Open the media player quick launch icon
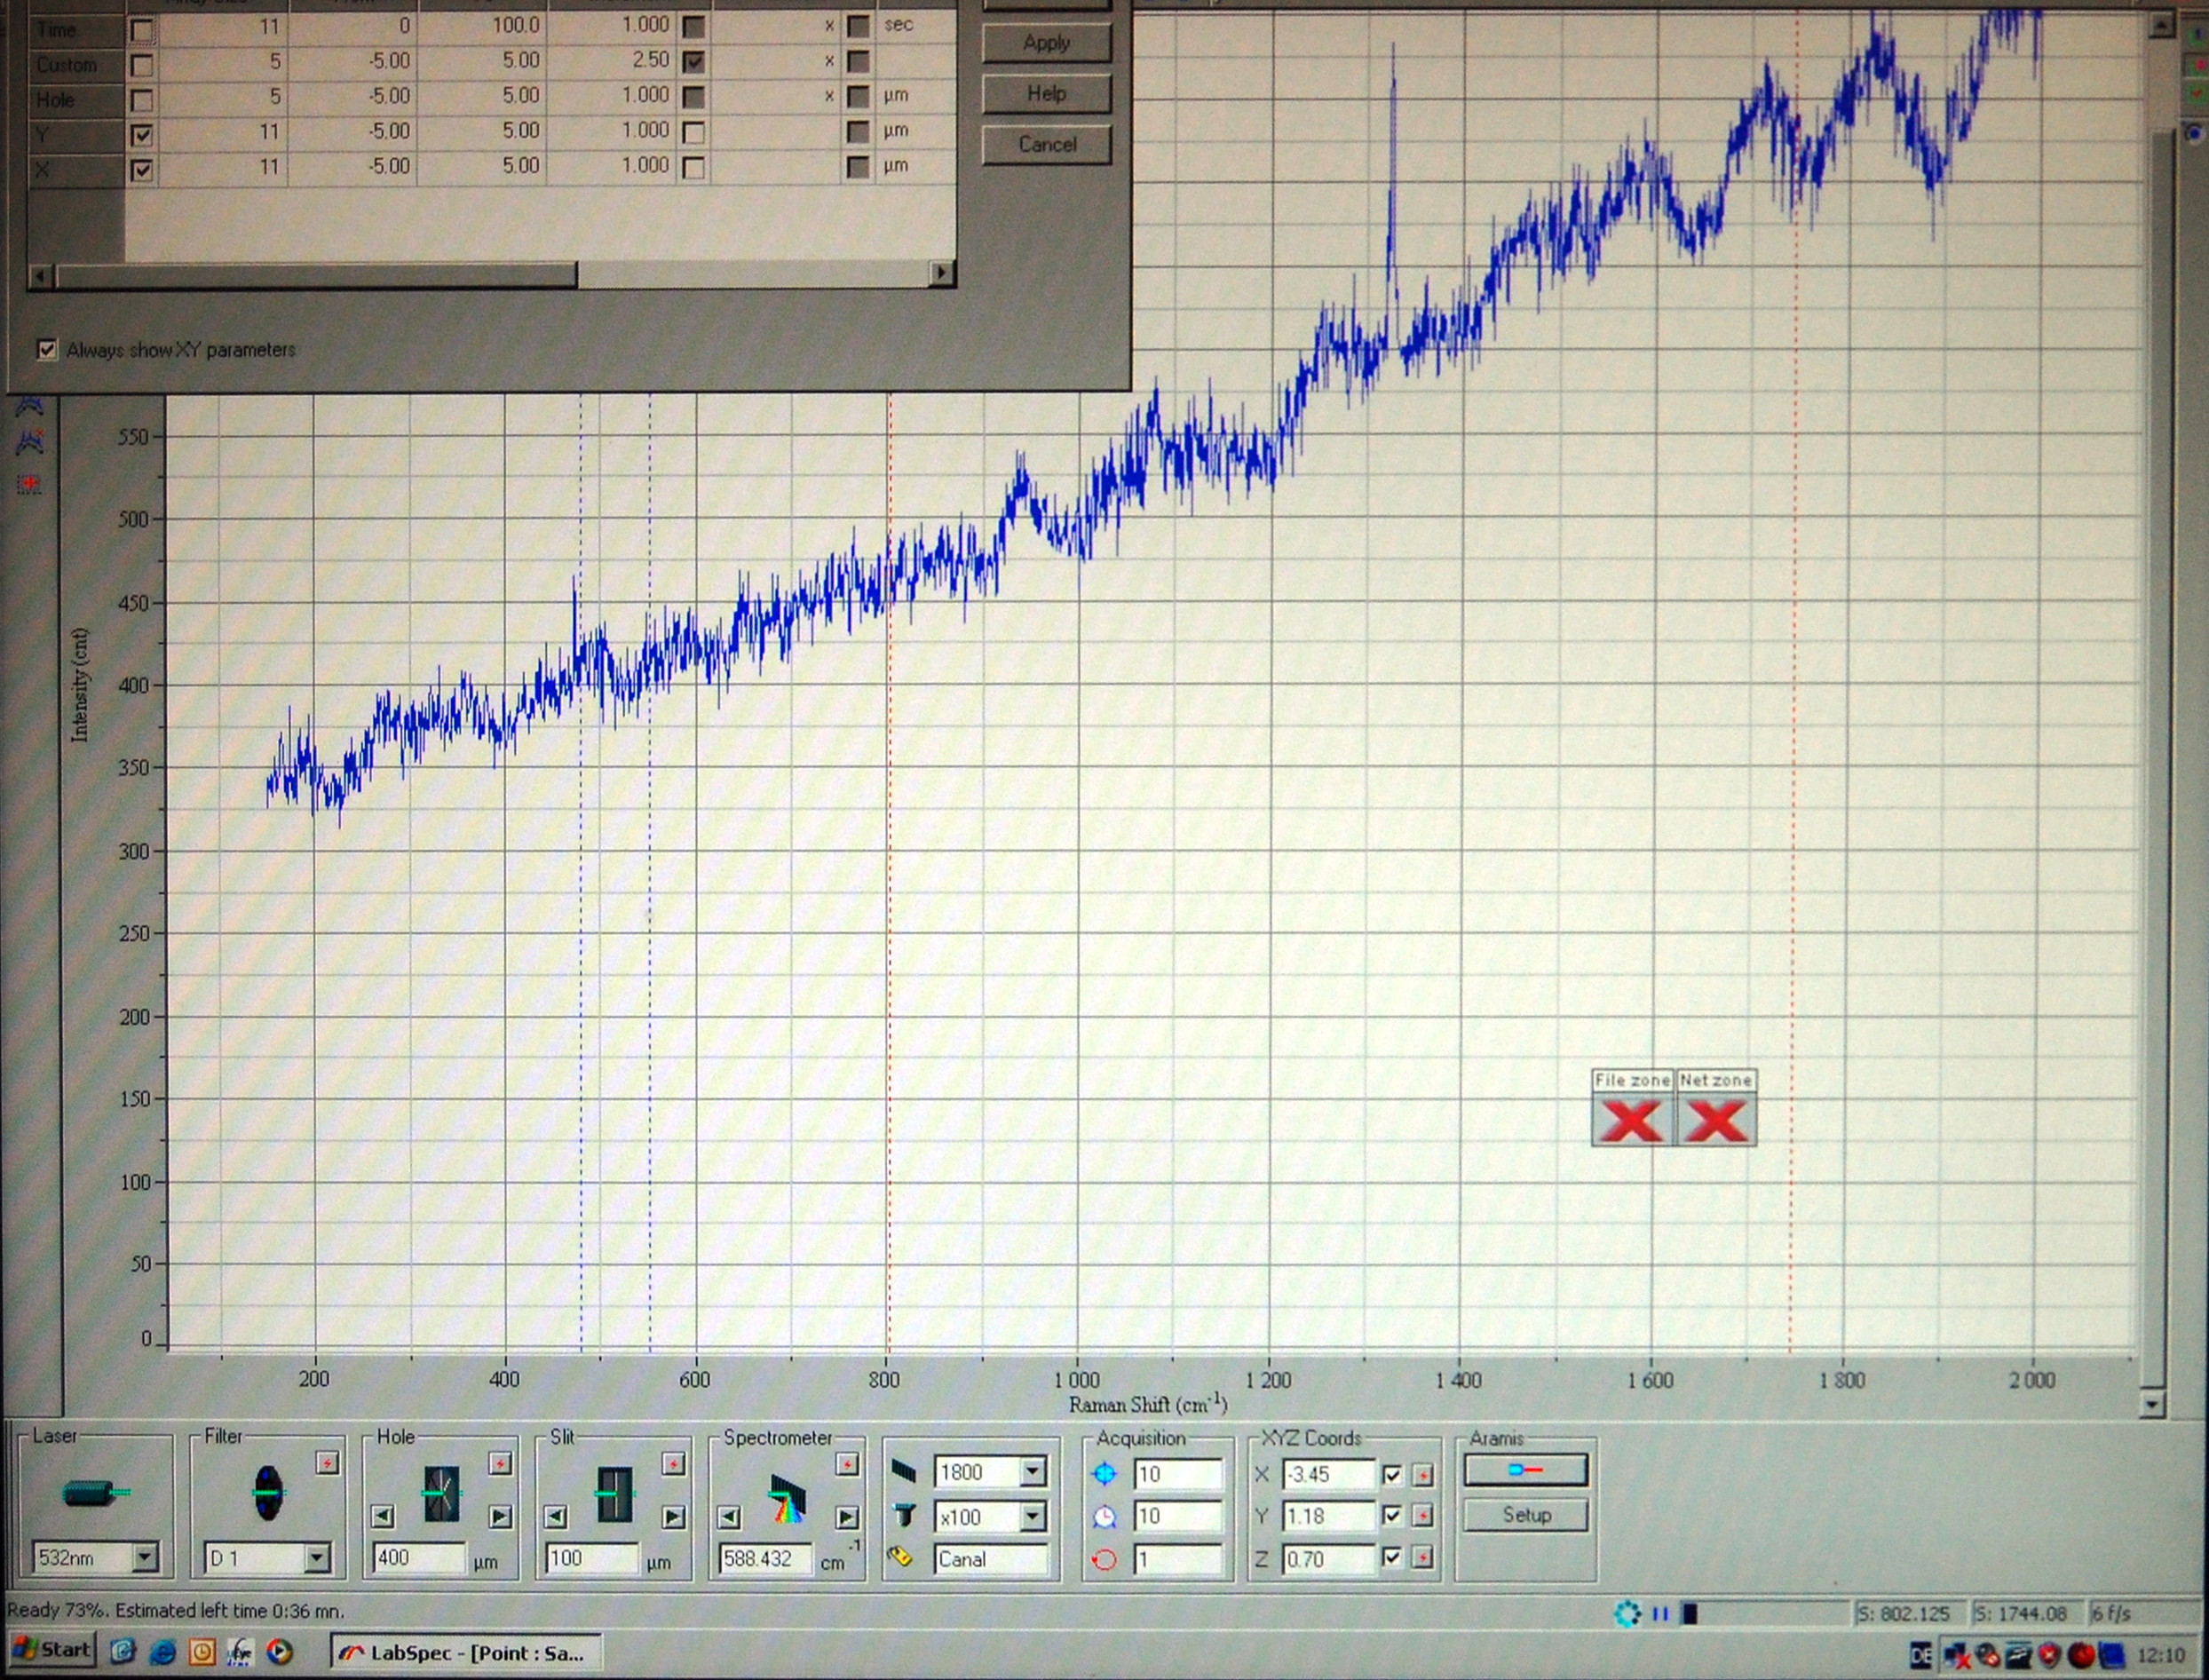This screenshot has height=1680, width=2209. pos(279,1652)
